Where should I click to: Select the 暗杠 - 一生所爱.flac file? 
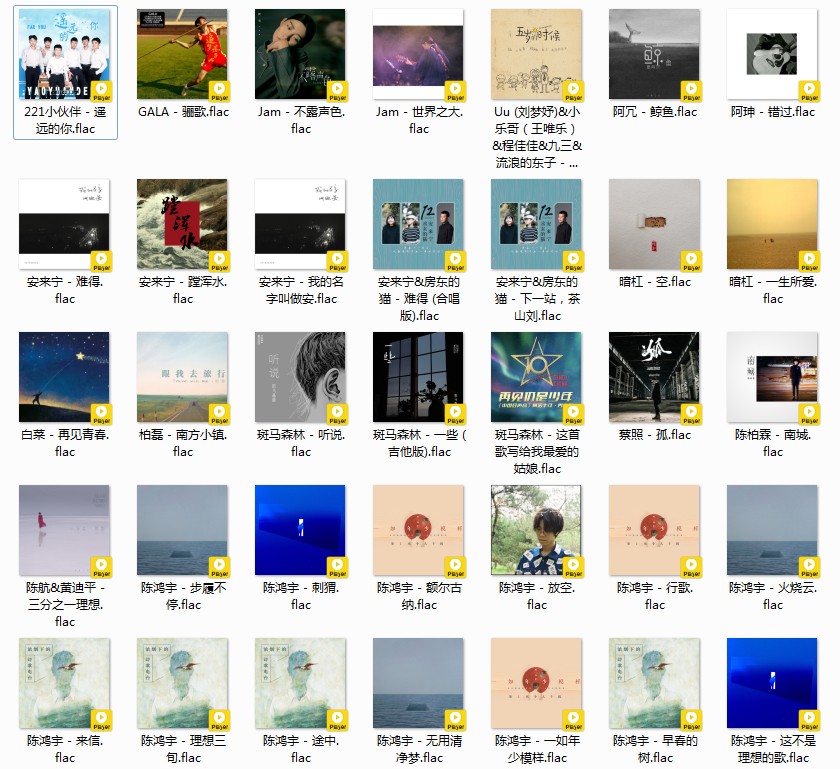point(772,224)
